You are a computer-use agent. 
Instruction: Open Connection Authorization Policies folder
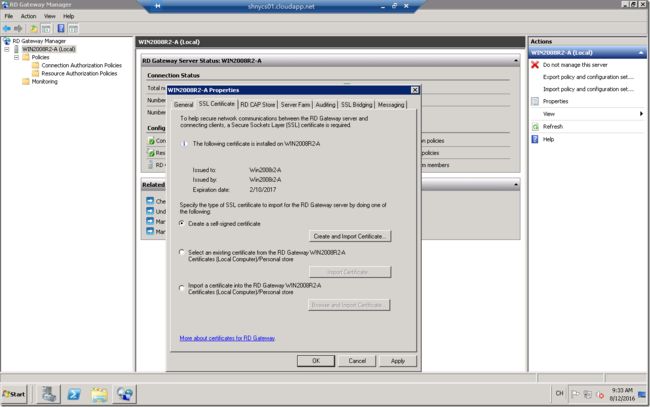pos(81,65)
